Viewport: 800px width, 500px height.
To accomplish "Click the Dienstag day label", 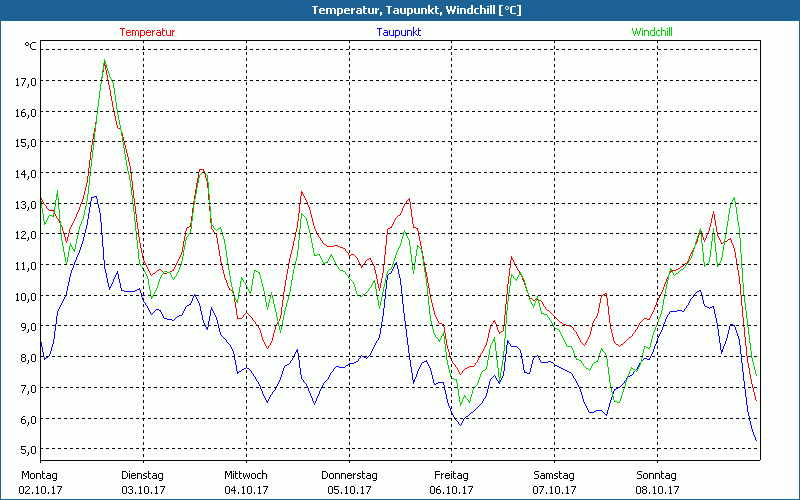I will coord(142,476).
